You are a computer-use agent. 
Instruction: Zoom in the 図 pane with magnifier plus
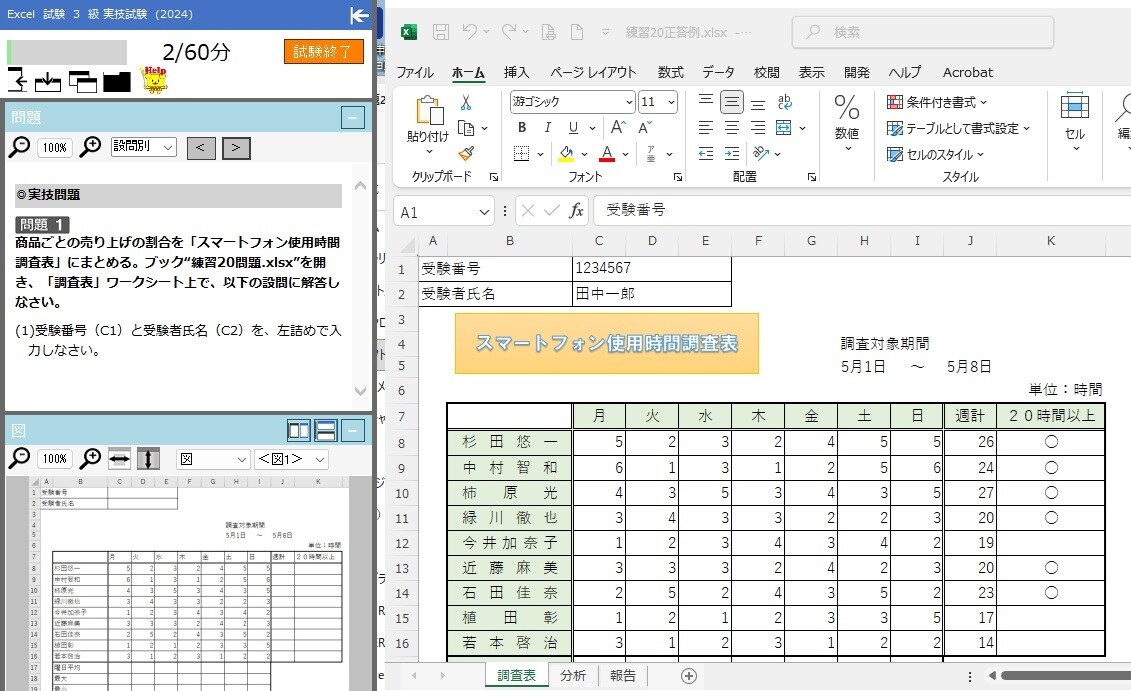coord(90,458)
